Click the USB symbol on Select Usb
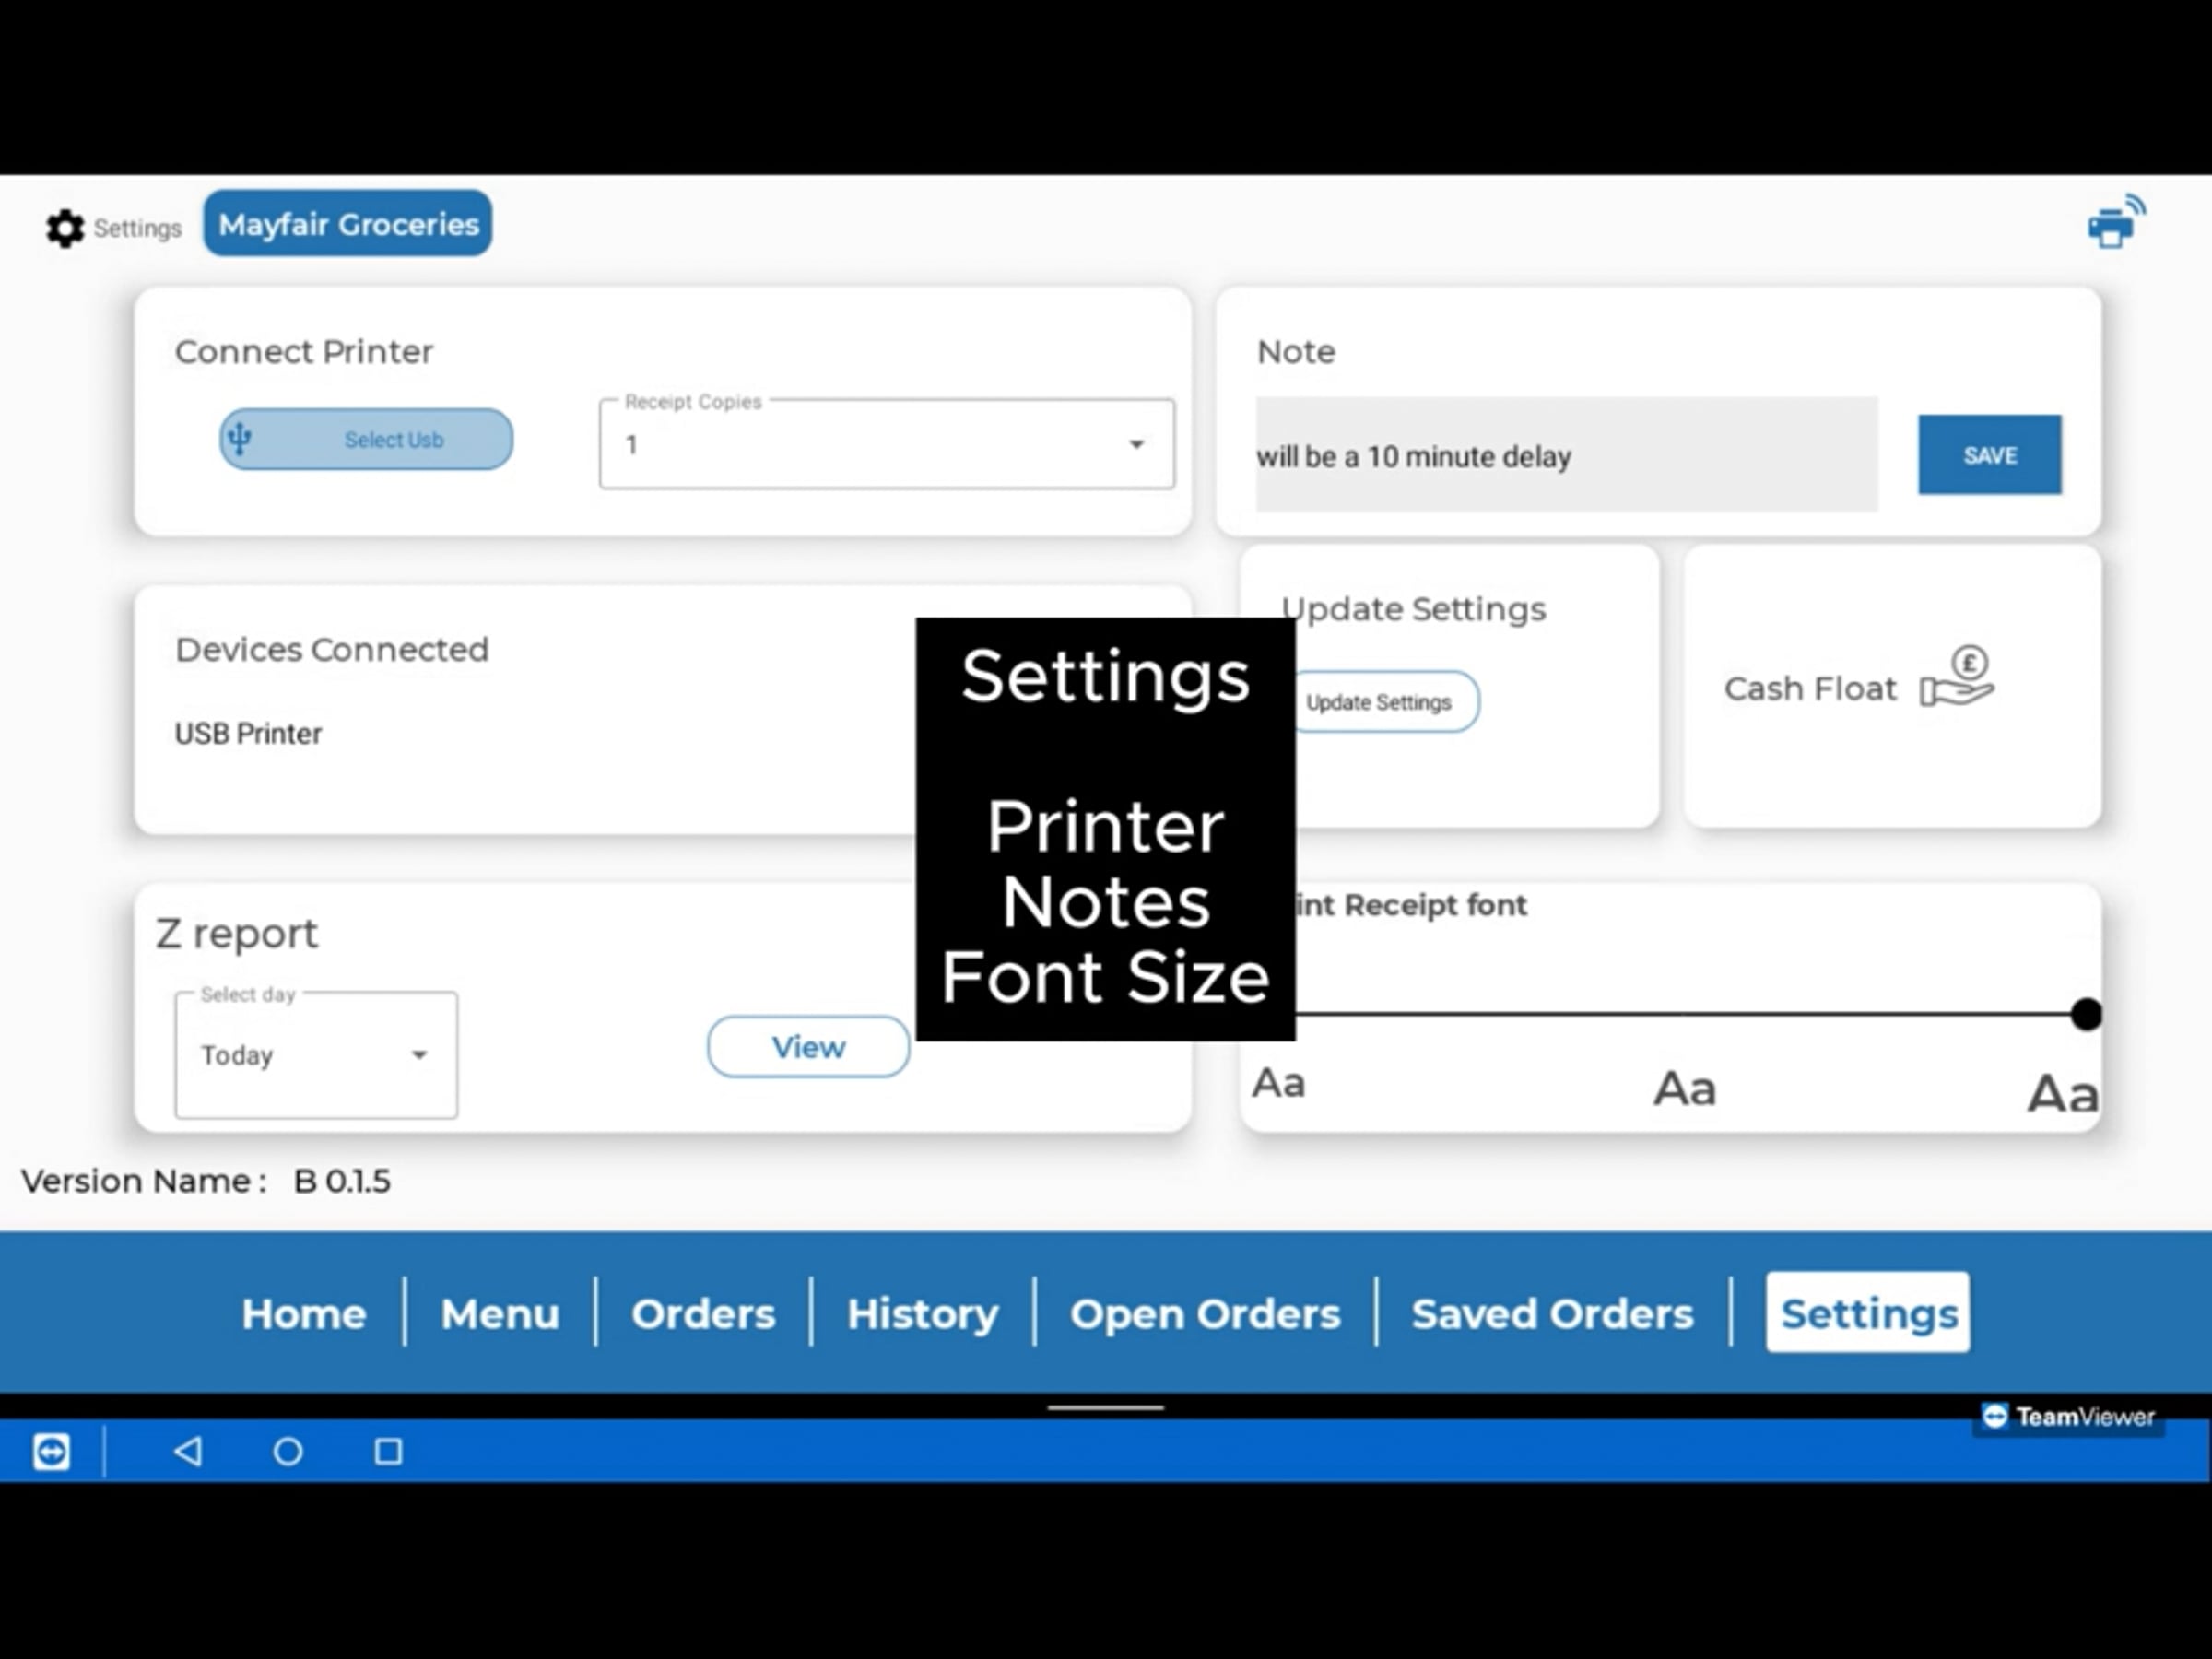 point(239,438)
